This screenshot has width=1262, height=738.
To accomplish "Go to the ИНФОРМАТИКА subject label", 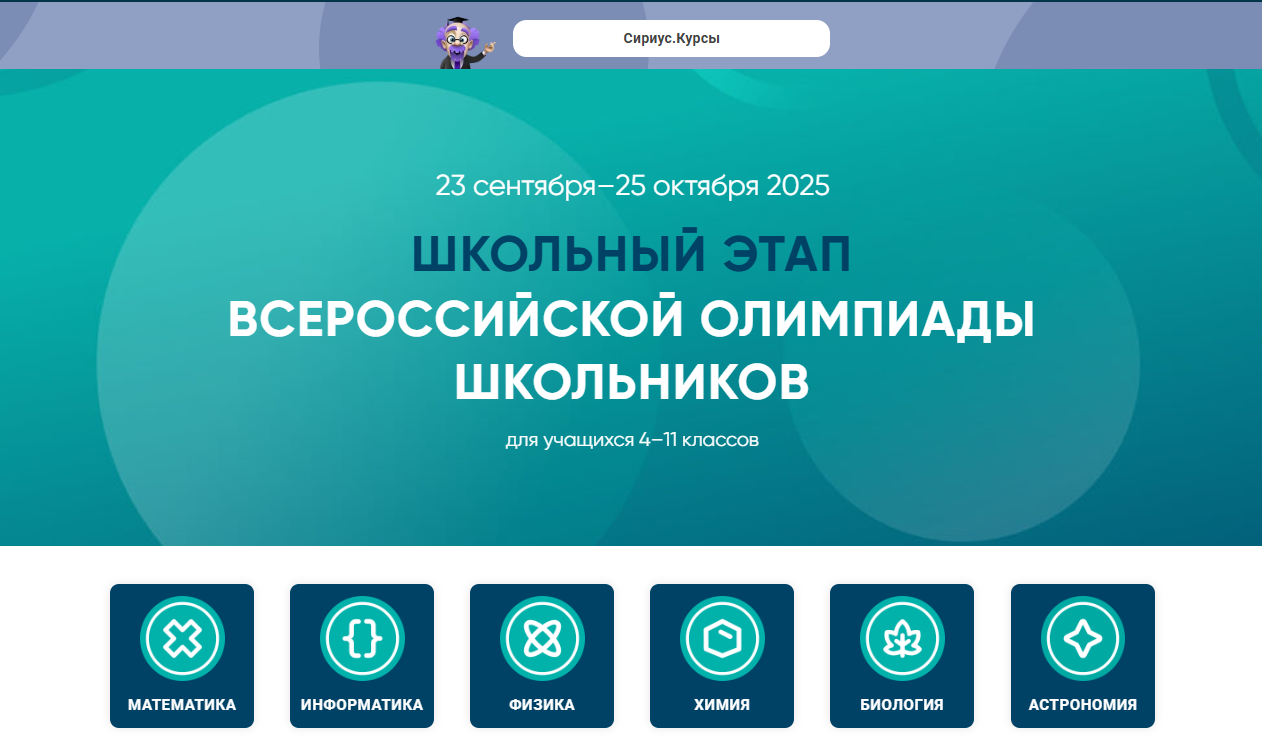I will [x=362, y=705].
